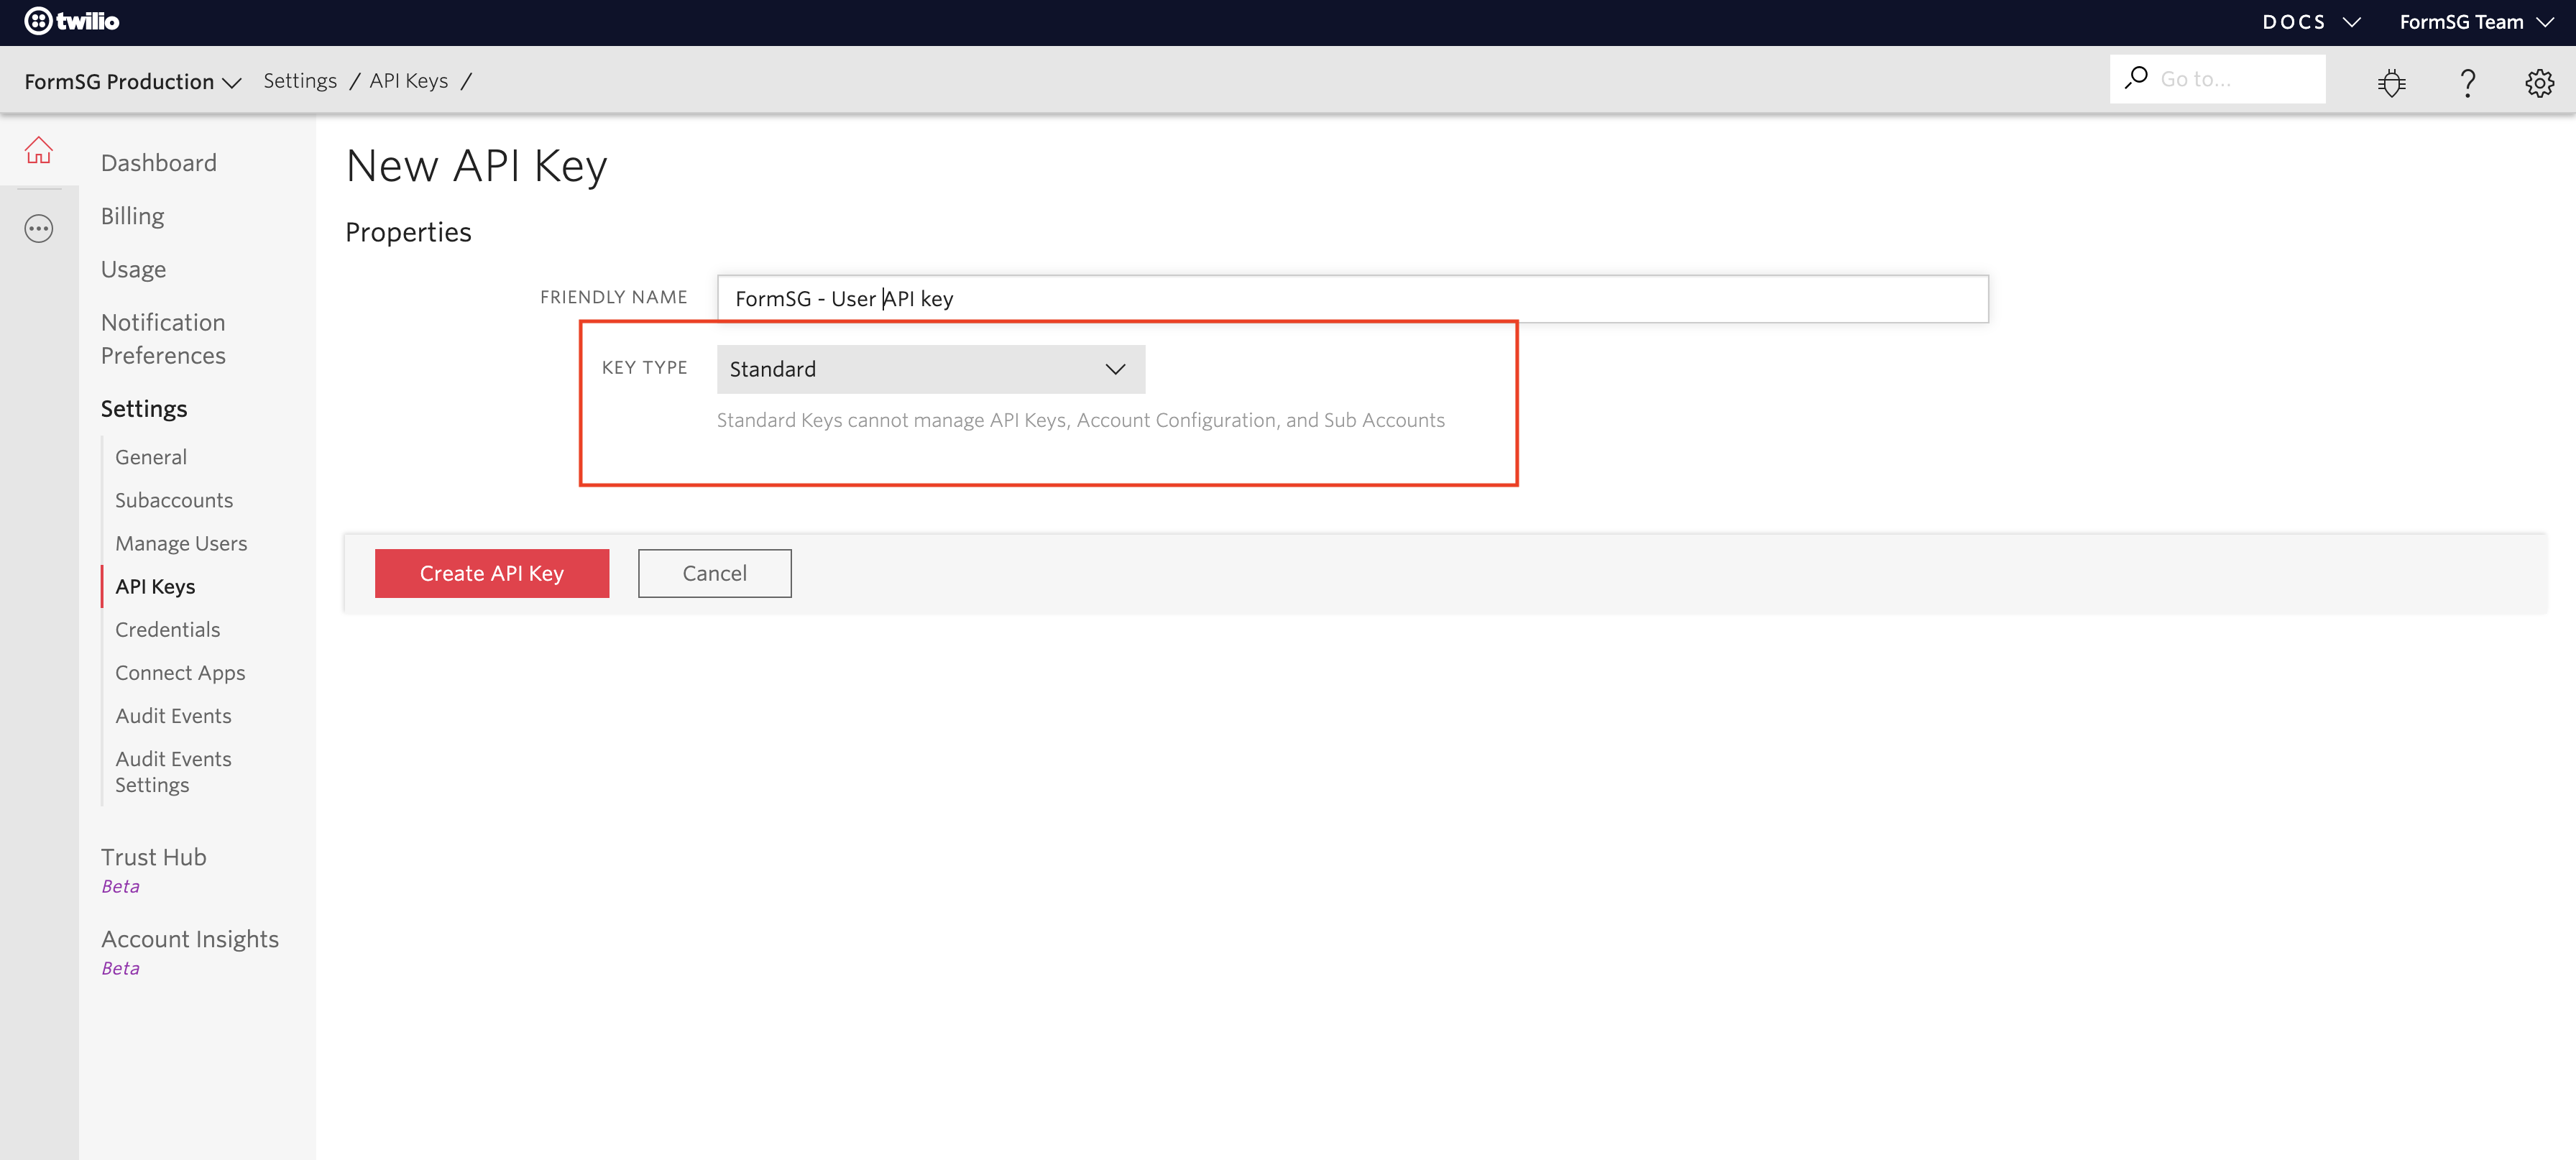Open Usage in sidebar
The width and height of the screenshot is (2576, 1160).
(133, 270)
